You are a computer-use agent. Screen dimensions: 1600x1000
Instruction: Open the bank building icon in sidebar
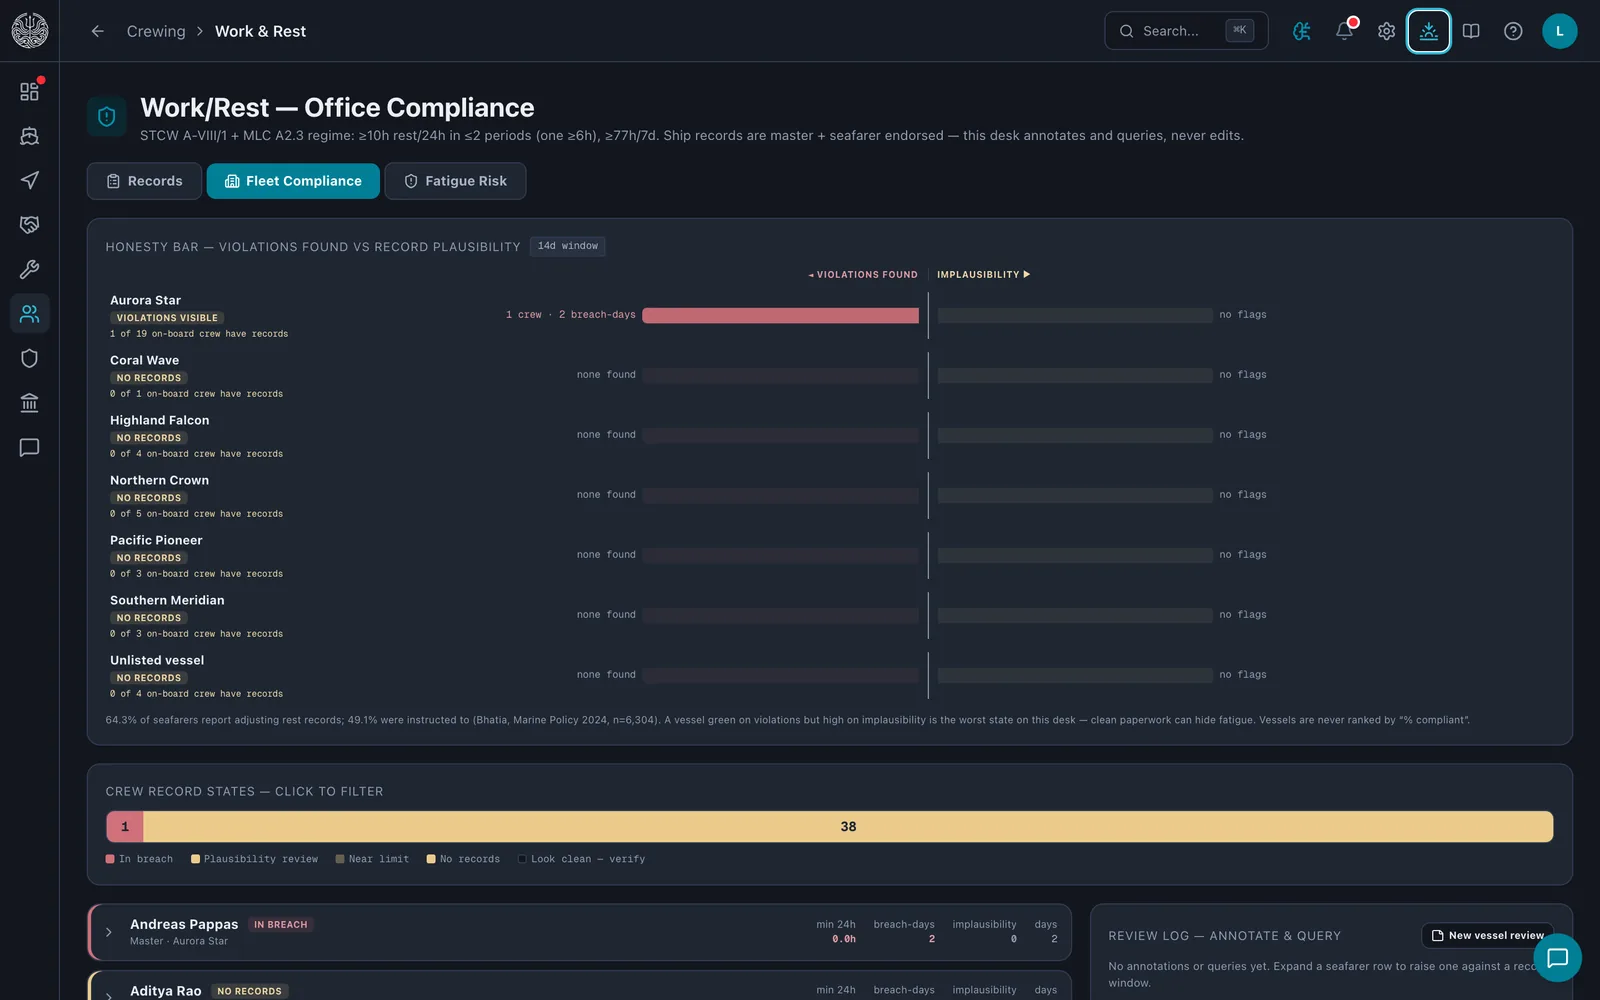pos(29,403)
